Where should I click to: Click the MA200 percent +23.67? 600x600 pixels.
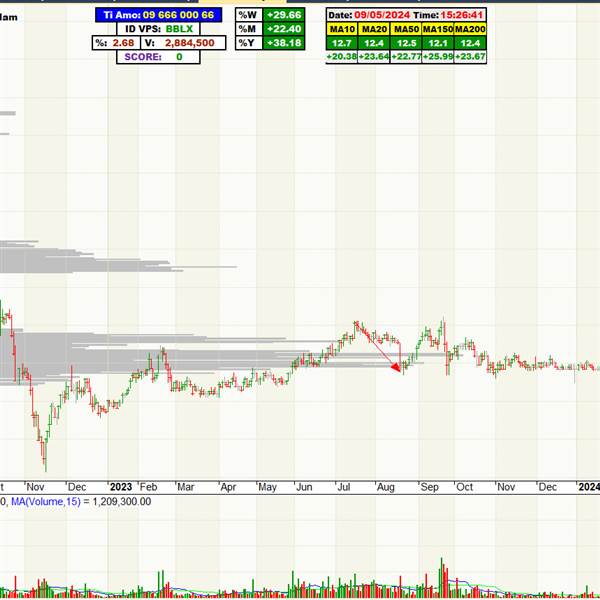[470, 57]
